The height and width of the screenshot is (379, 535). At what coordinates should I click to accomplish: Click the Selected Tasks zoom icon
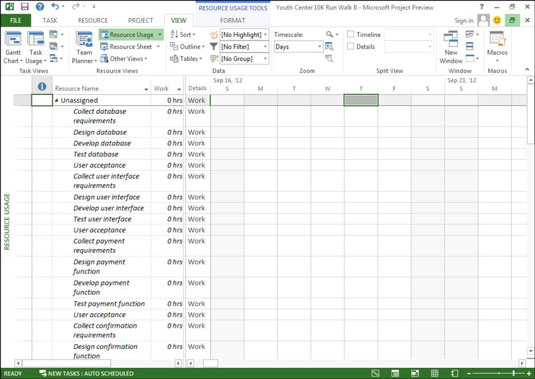point(329,59)
